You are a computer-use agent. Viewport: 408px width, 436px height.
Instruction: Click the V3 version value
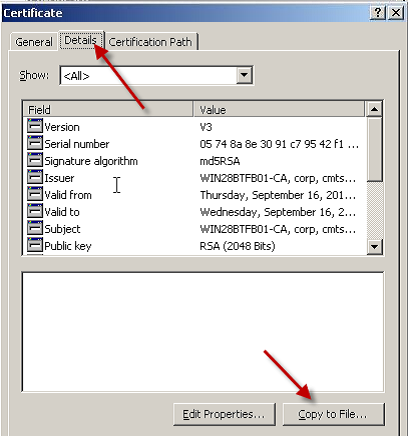click(x=206, y=127)
